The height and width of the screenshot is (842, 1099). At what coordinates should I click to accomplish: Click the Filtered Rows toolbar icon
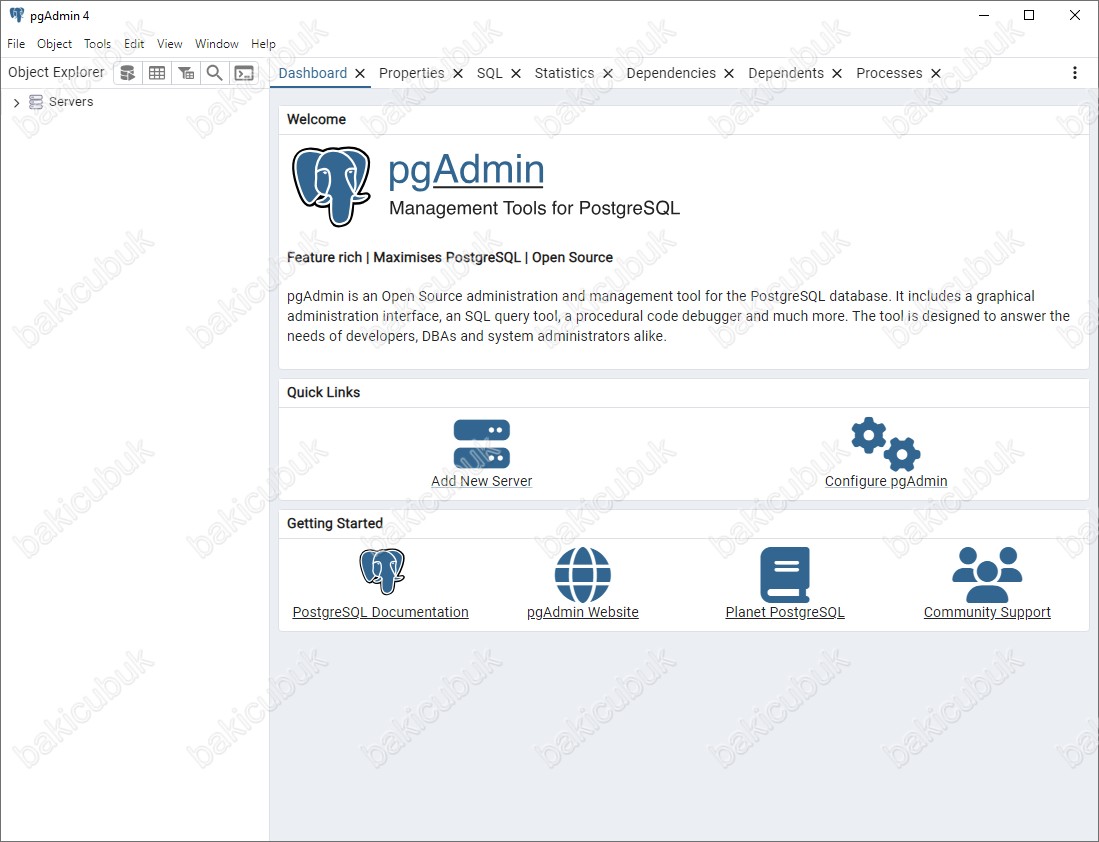click(x=186, y=73)
